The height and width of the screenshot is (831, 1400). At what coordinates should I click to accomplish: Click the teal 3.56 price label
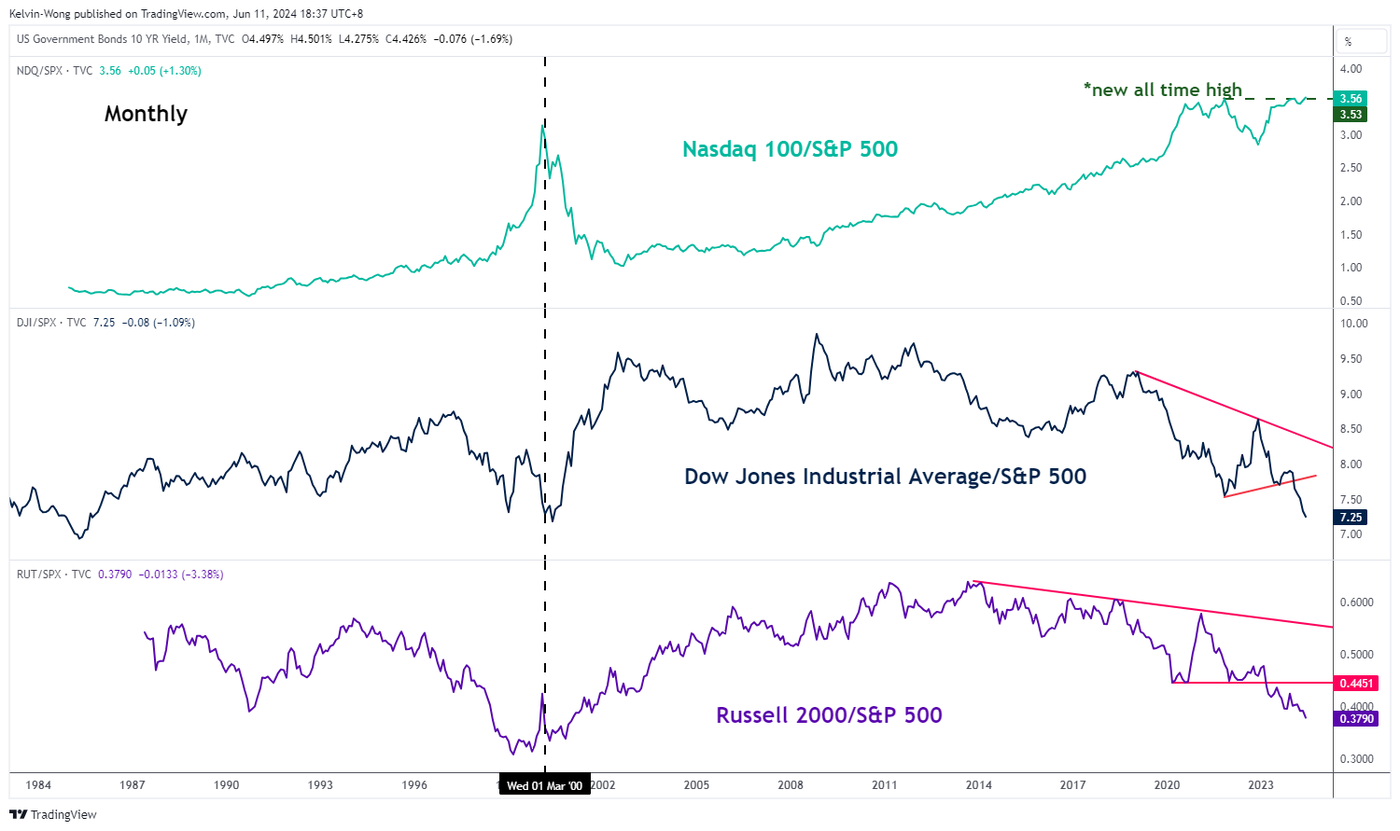click(1350, 98)
